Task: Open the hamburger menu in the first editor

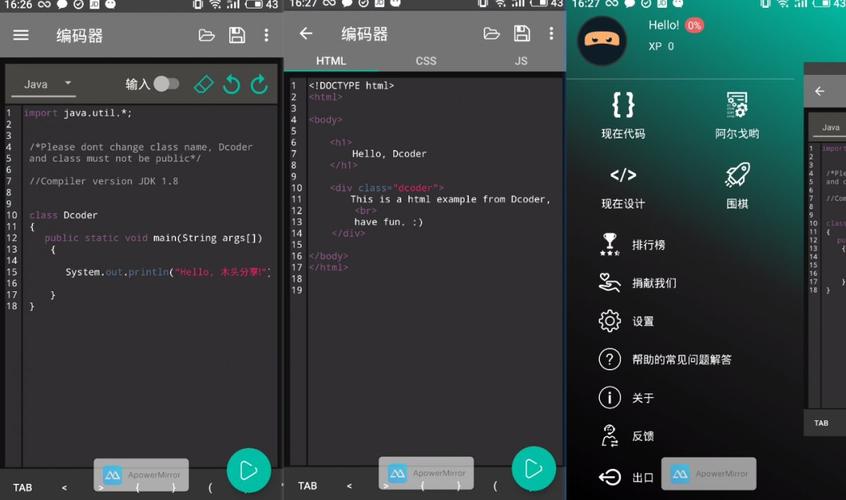Action: (21, 35)
